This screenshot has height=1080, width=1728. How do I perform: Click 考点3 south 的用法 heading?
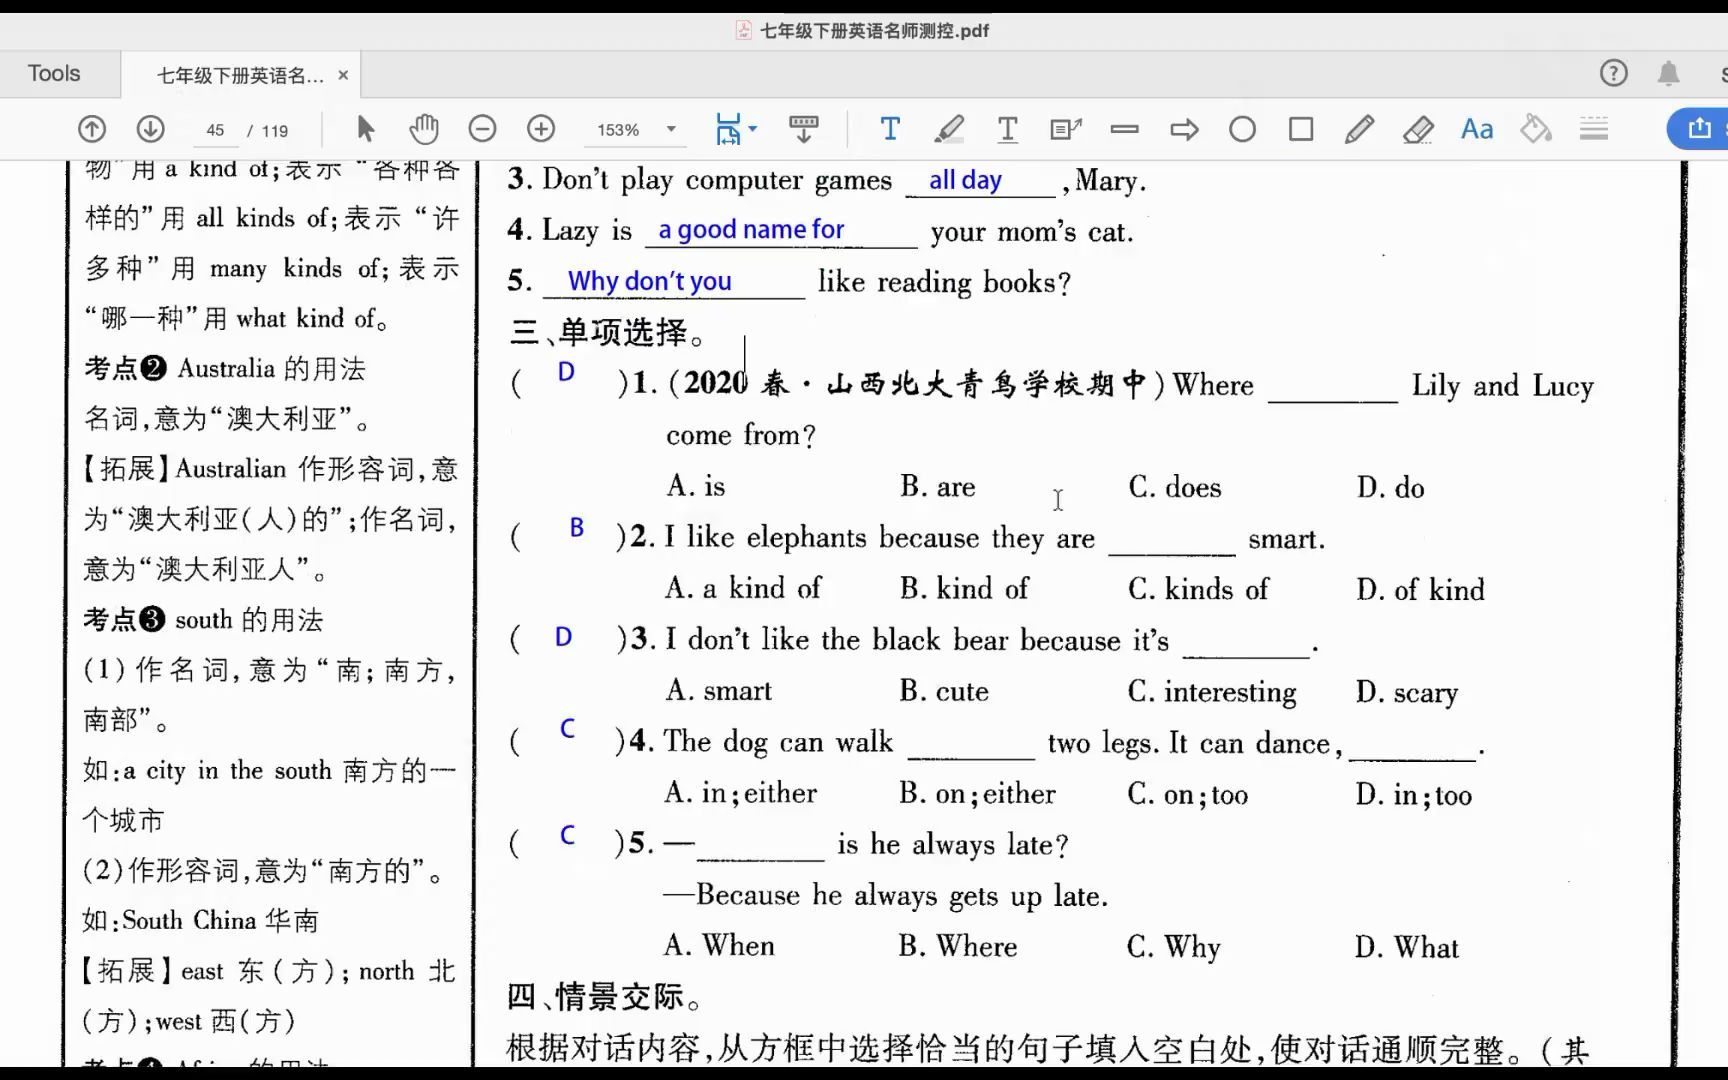pos(204,619)
